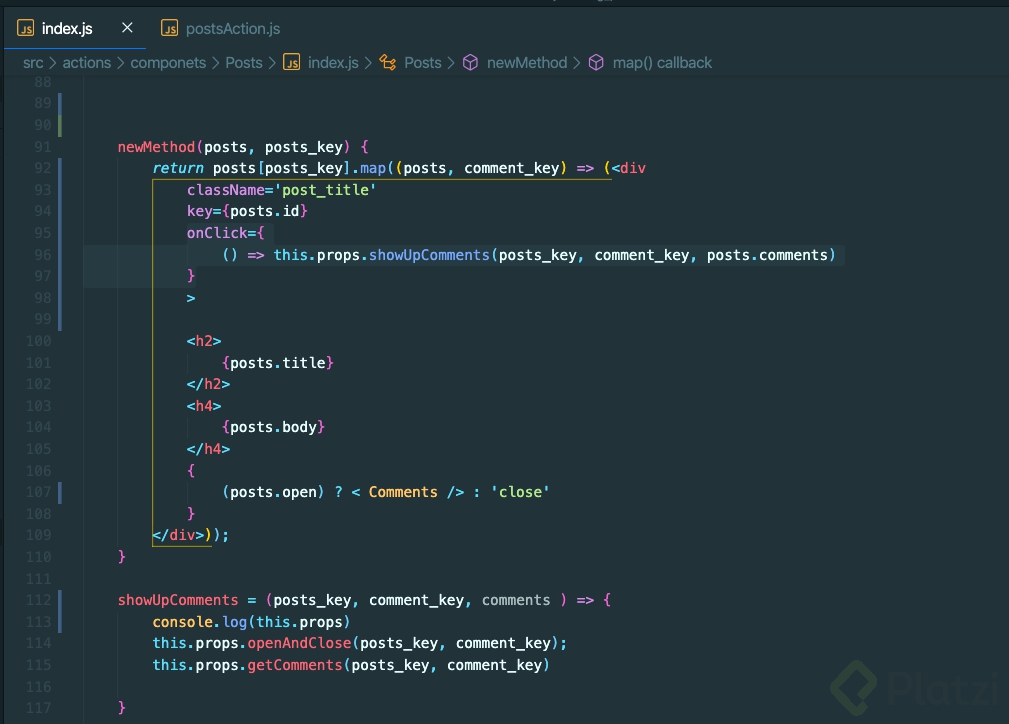Place the cursor on the showUpComments function name
The height and width of the screenshot is (724, 1009).
tap(177, 599)
